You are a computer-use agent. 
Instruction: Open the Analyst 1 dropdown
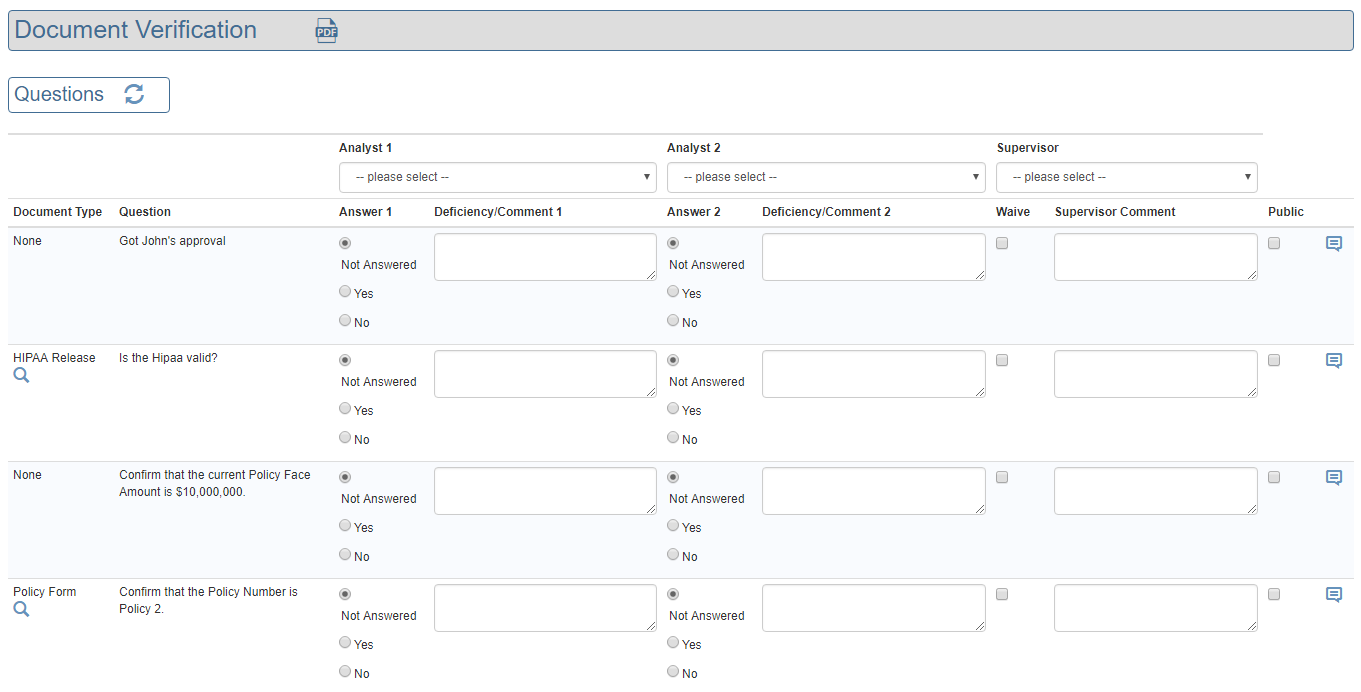[497, 177]
